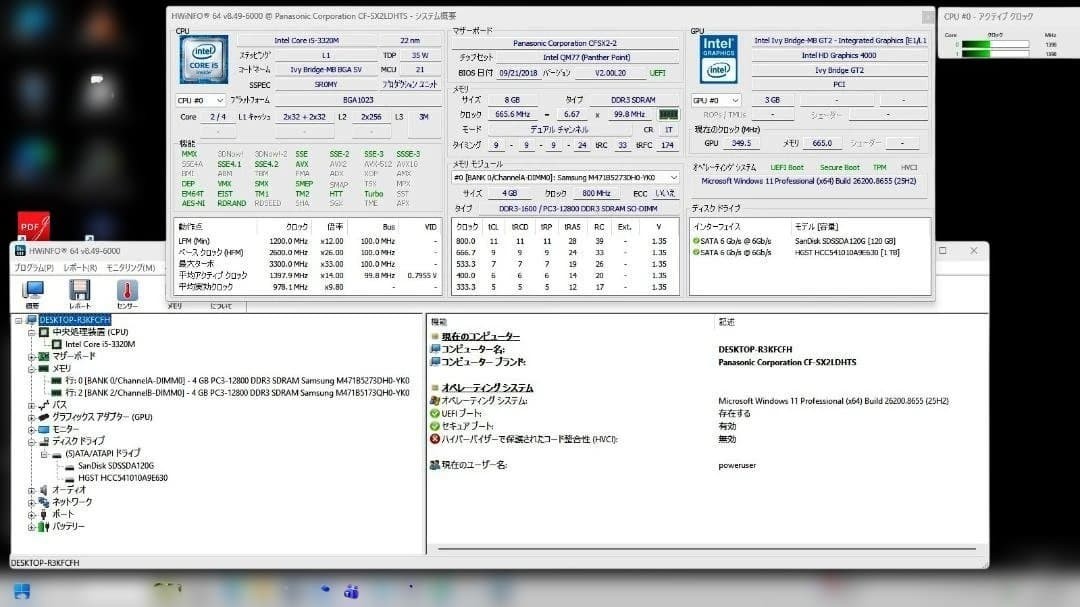Collapse the メモリ tree node
The height and width of the screenshot is (607, 1080).
31,369
